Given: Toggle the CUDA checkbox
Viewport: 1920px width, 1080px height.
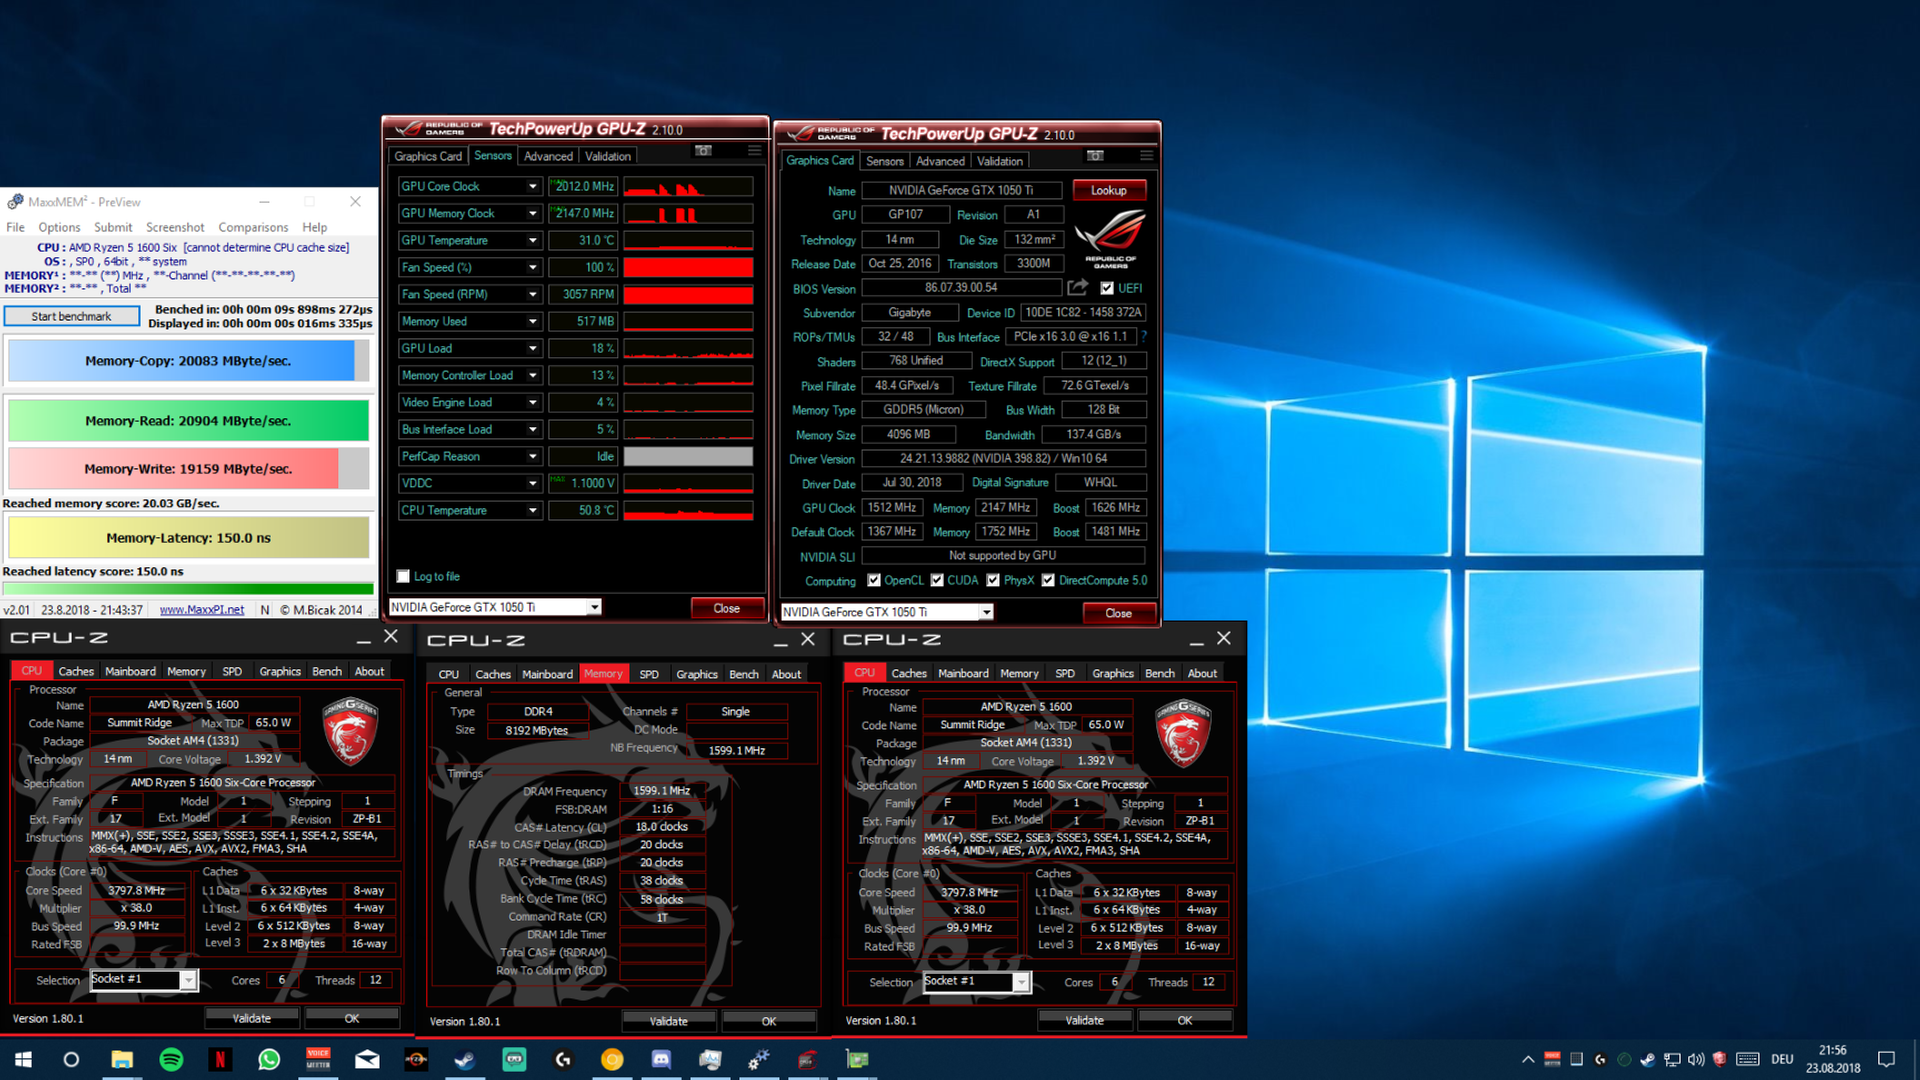Looking at the screenshot, I should tap(937, 580).
